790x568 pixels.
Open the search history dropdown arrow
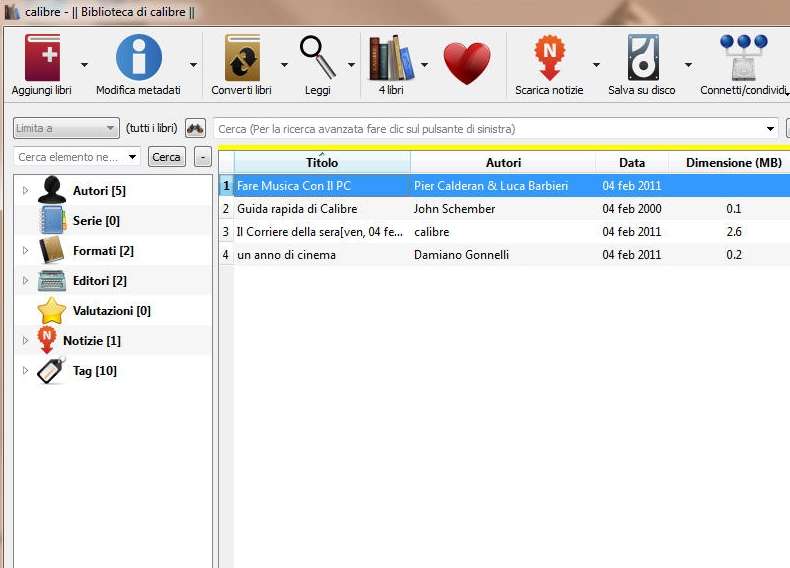[x=770, y=129]
